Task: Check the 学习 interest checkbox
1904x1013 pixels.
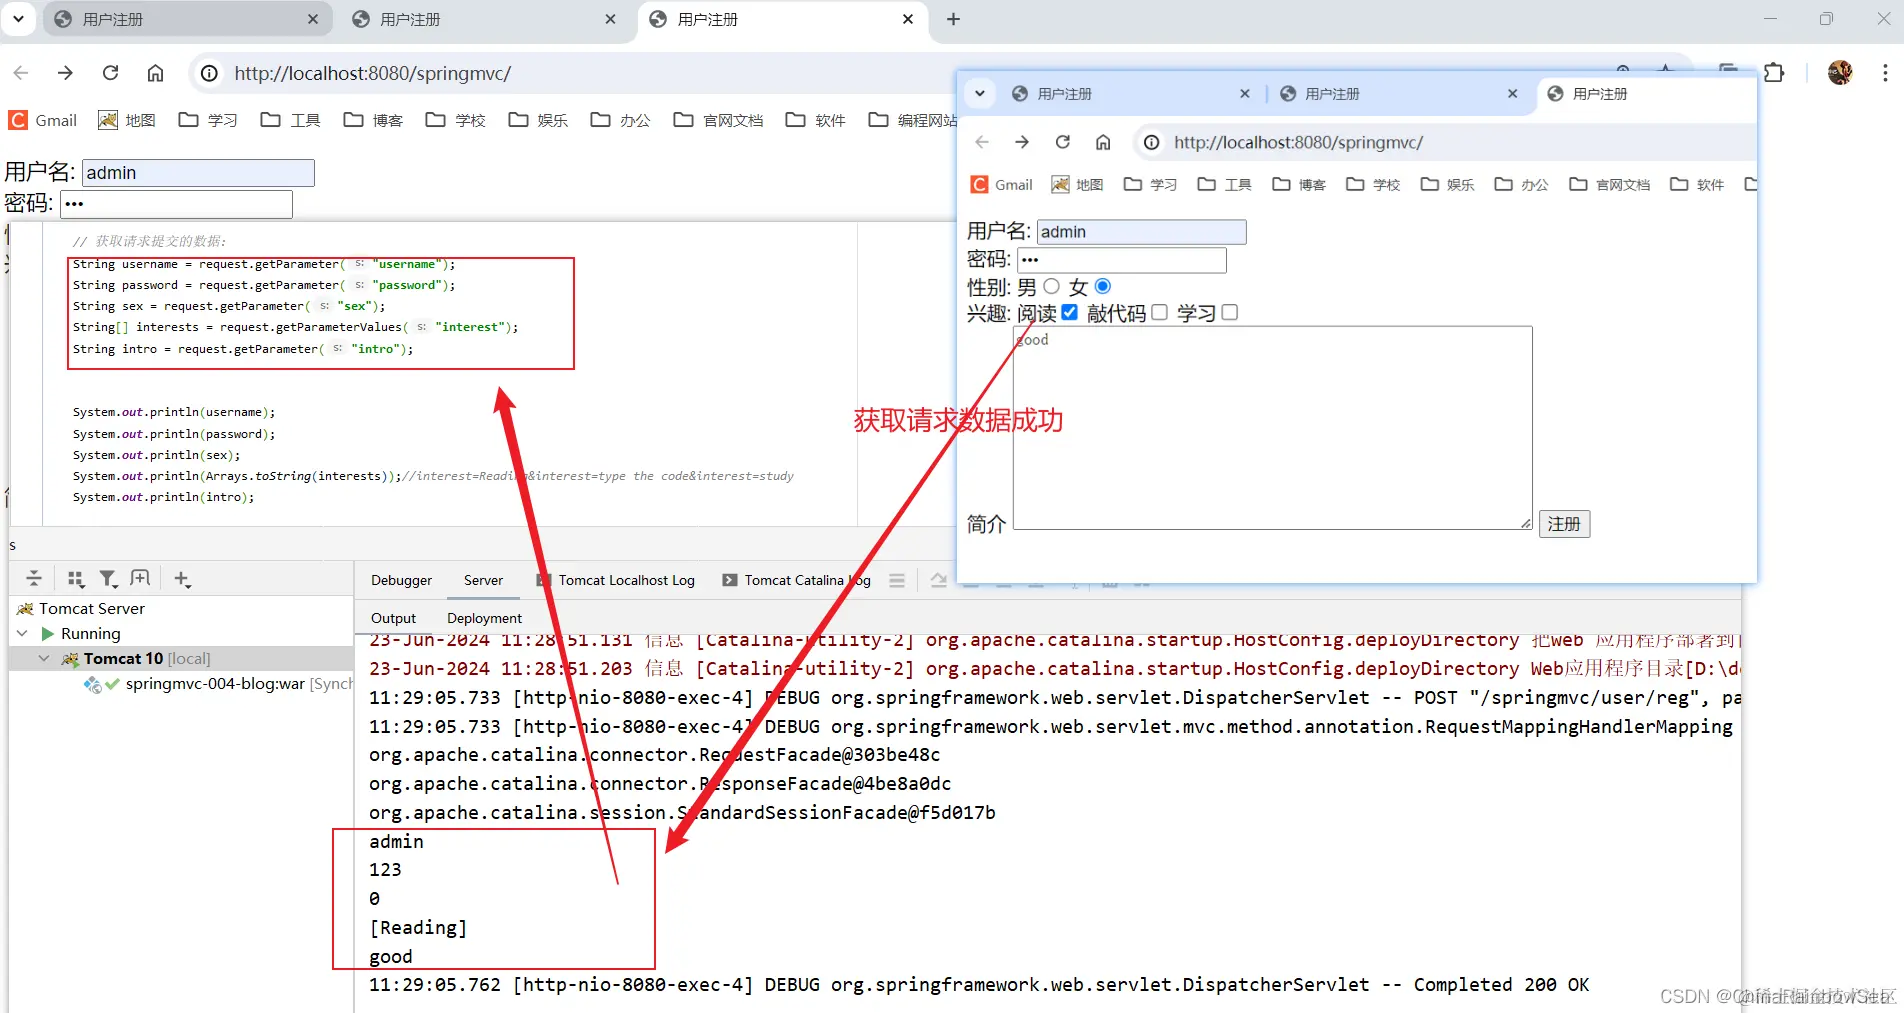Action: tap(1230, 312)
